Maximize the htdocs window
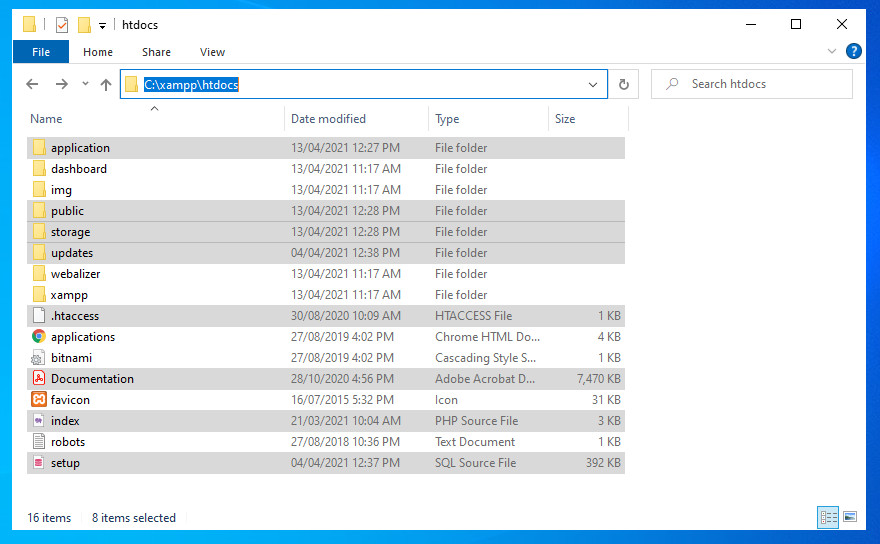Screen dimensions: 880x544 [796, 24]
